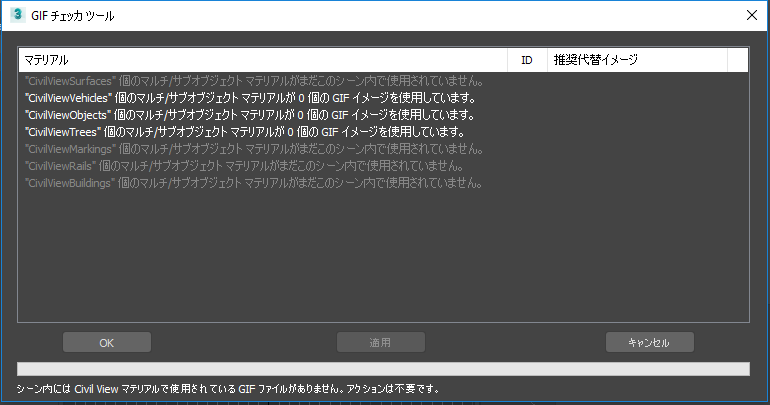Click the 適用 (Apply) button
Viewport: 770px width, 405px height.
click(381, 342)
